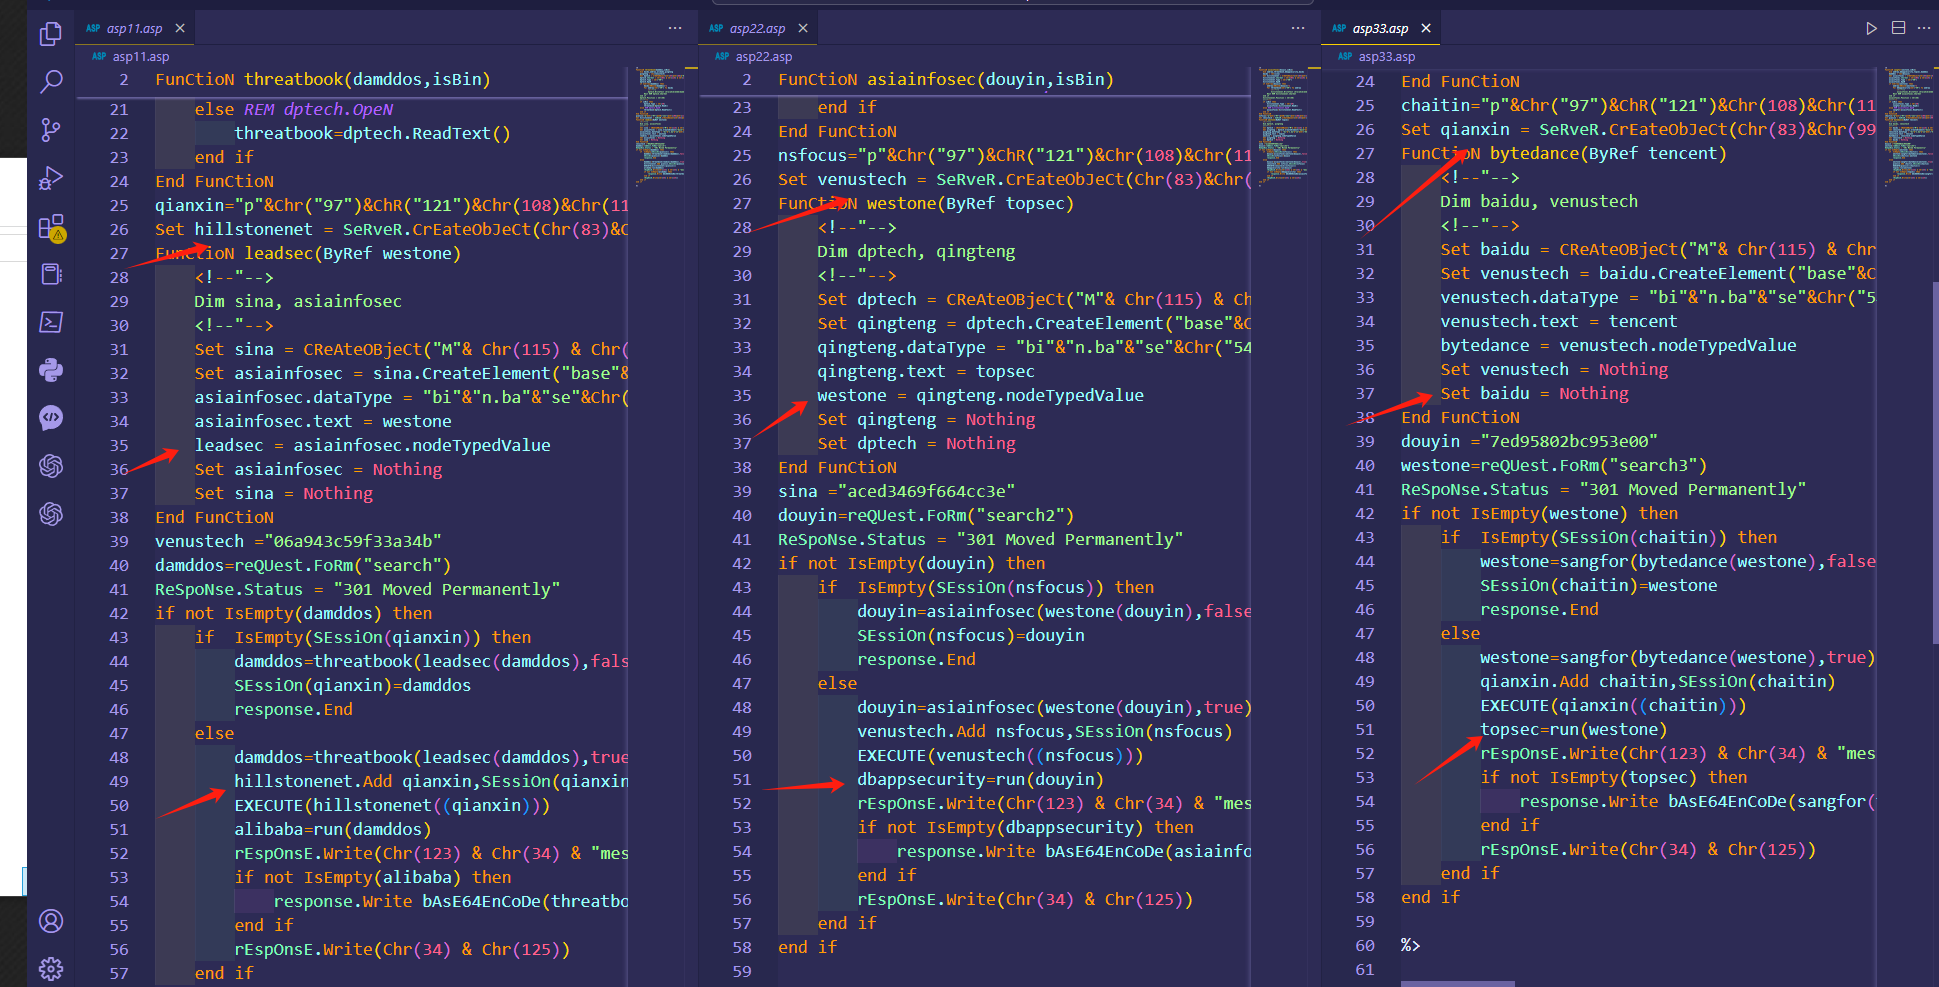Close the asp11.asp tab
The height and width of the screenshot is (987, 1939).
tap(180, 28)
